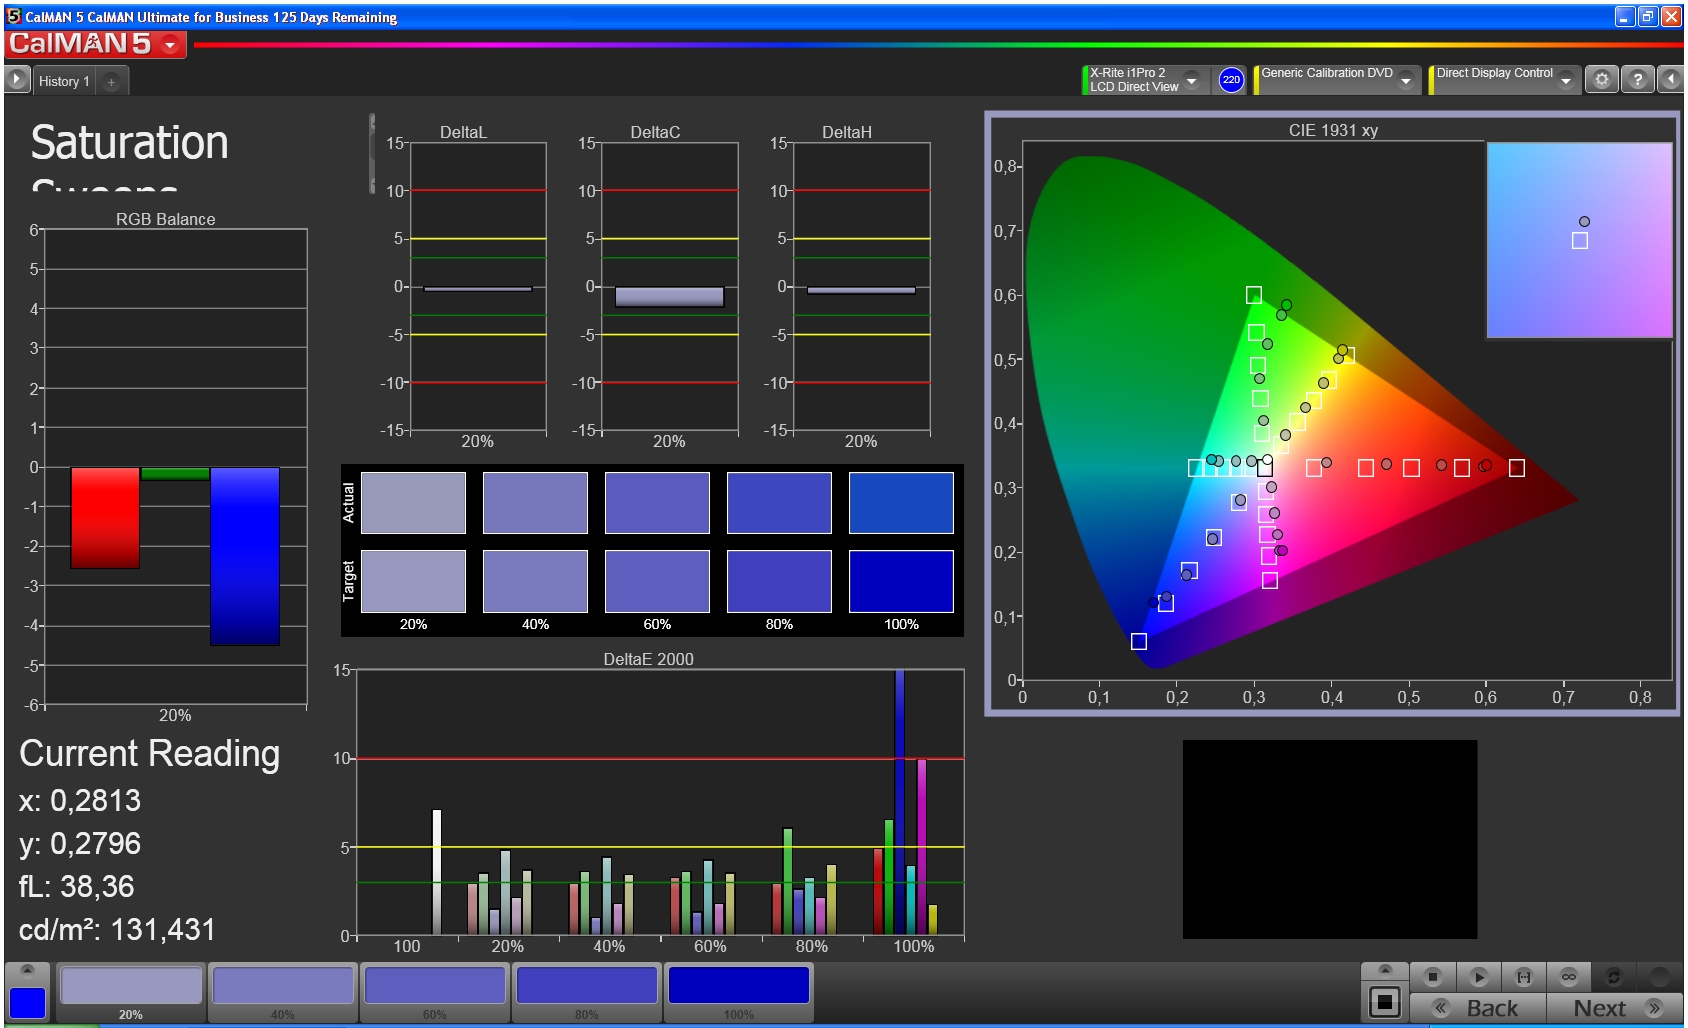
Task: Collapse the side panel with left arrow icon
Action: (x=1671, y=80)
